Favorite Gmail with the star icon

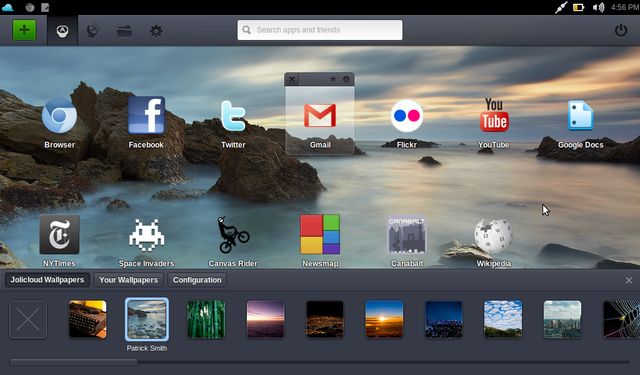[333, 79]
